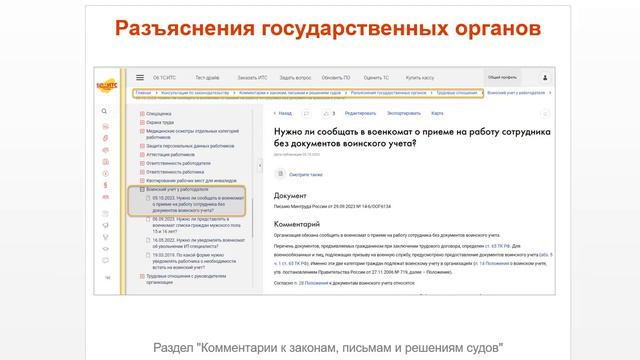The height and width of the screenshot is (360, 640).
Task: Click the Общий профиль button
Action: pyautogui.click(x=502, y=77)
